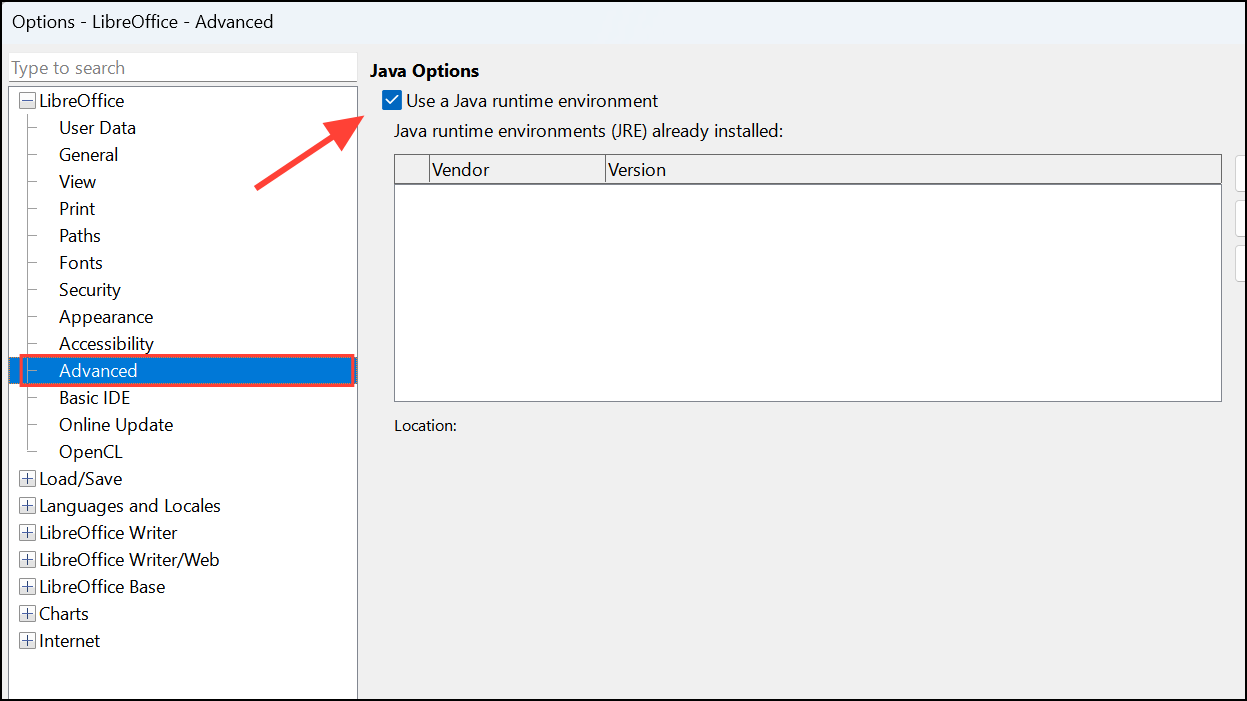Open the Security settings page
The width and height of the screenshot is (1247, 701).
coord(89,289)
